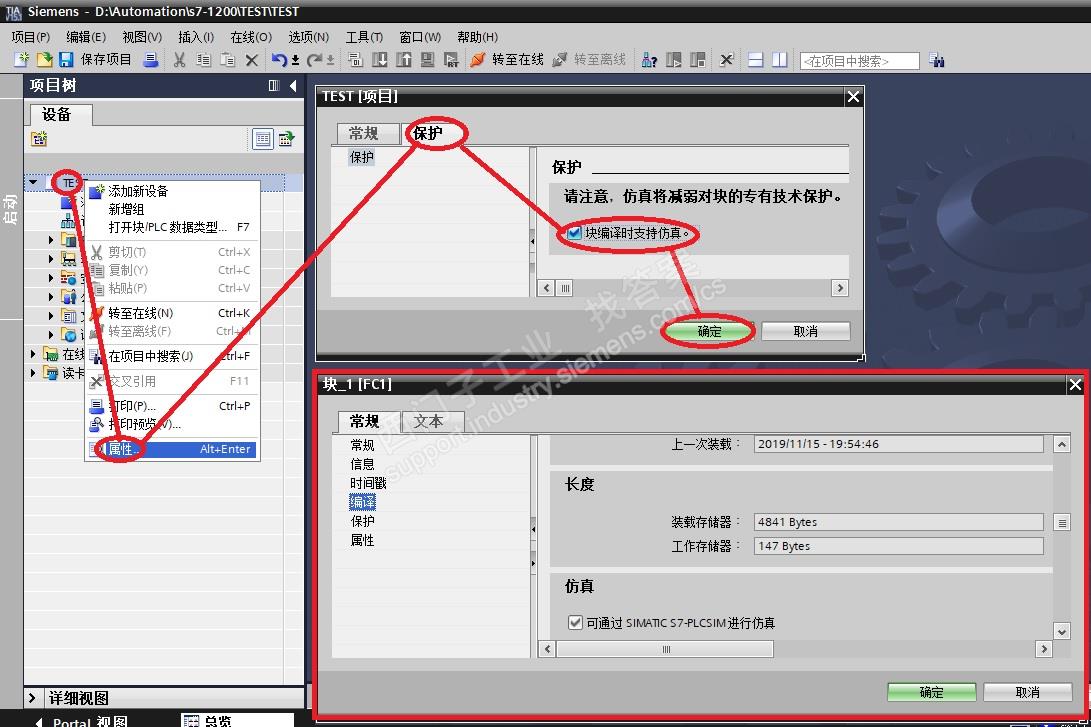Open the 项目(P) menu
1091x727 pixels.
pyautogui.click(x=31, y=37)
